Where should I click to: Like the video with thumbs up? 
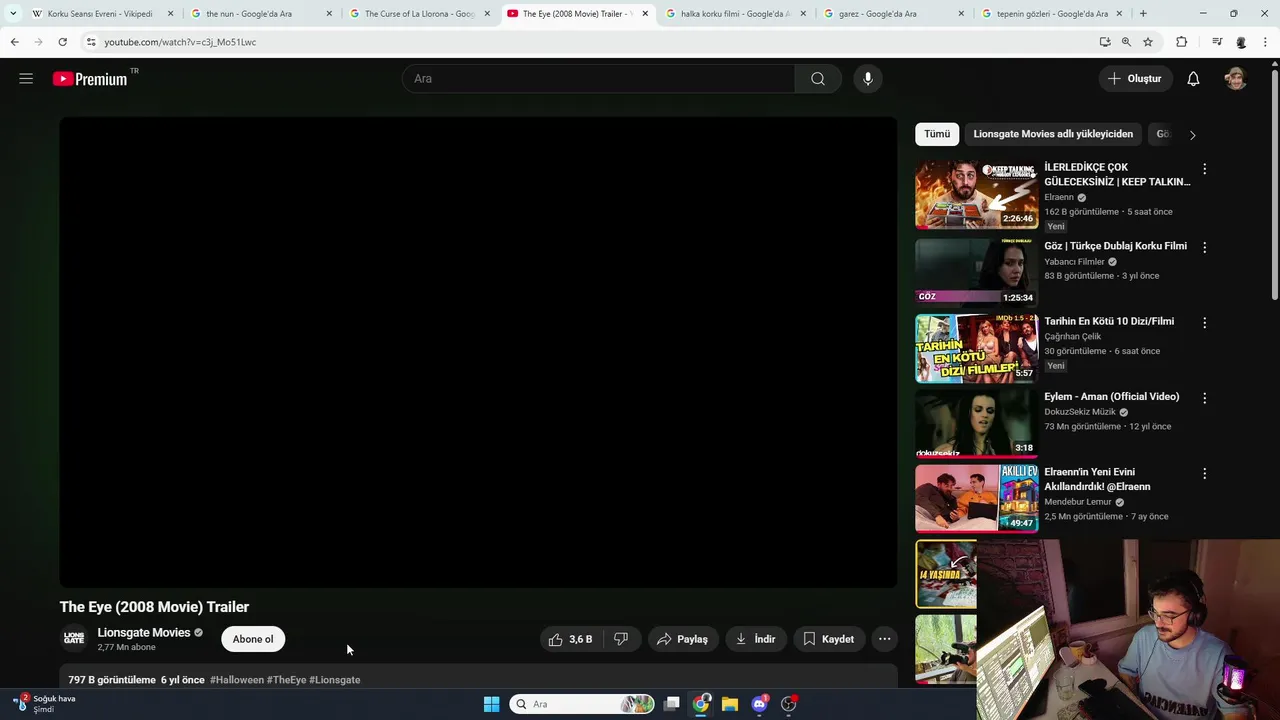tap(570, 639)
